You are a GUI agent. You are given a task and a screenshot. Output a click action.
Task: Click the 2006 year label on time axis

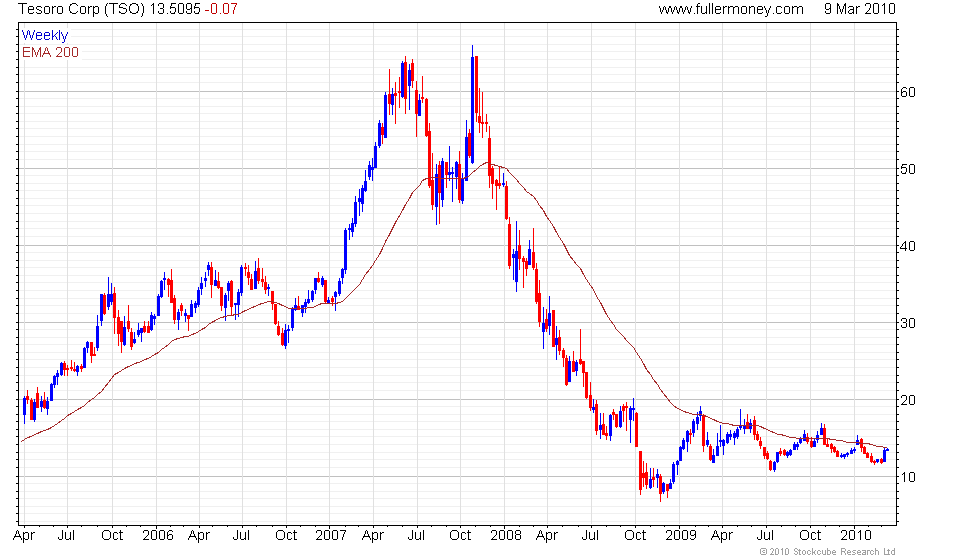[x=158, y=535]
